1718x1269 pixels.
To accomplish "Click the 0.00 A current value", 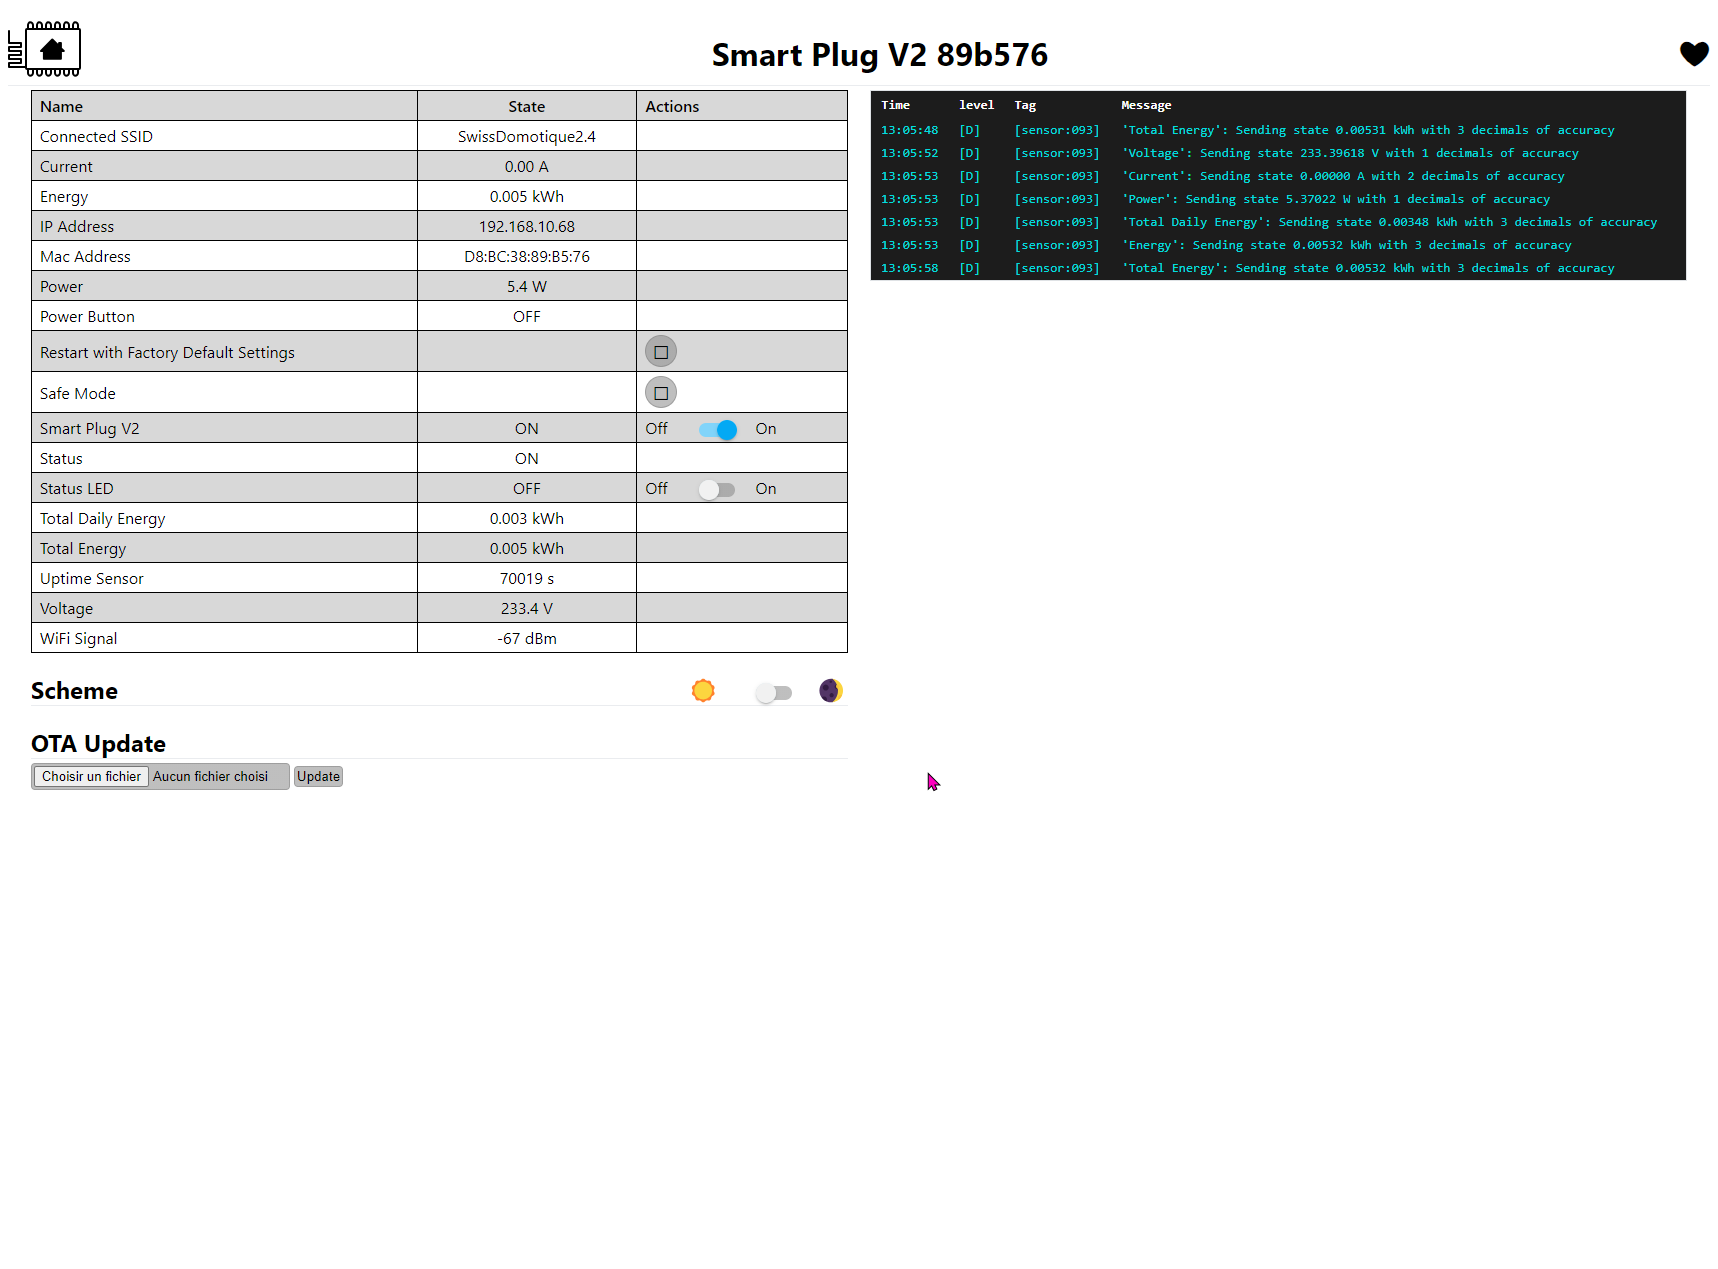I will (x=527, y=167).
